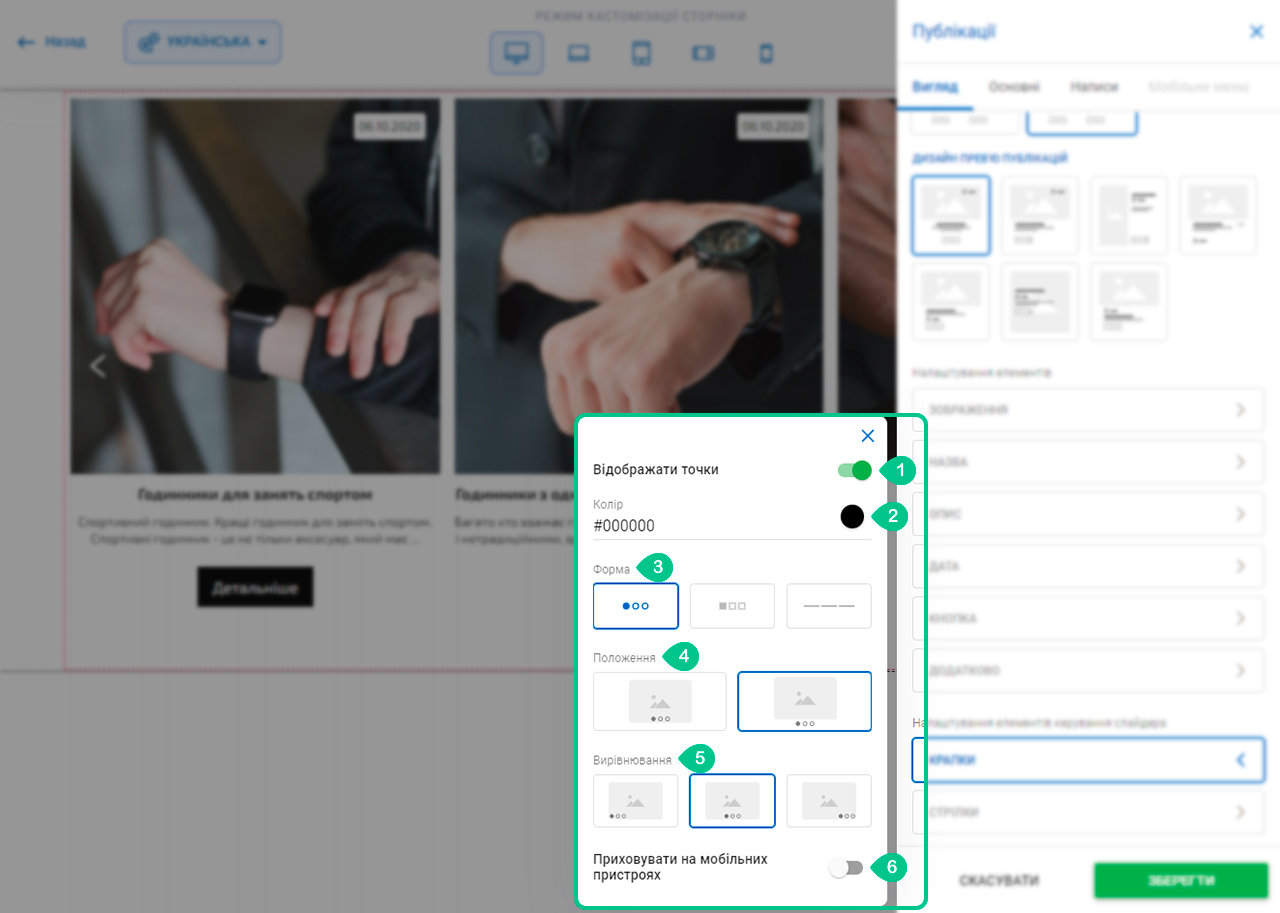Select center alignment for dots
The image size is (1280, 913).
[x=732, y=801]
